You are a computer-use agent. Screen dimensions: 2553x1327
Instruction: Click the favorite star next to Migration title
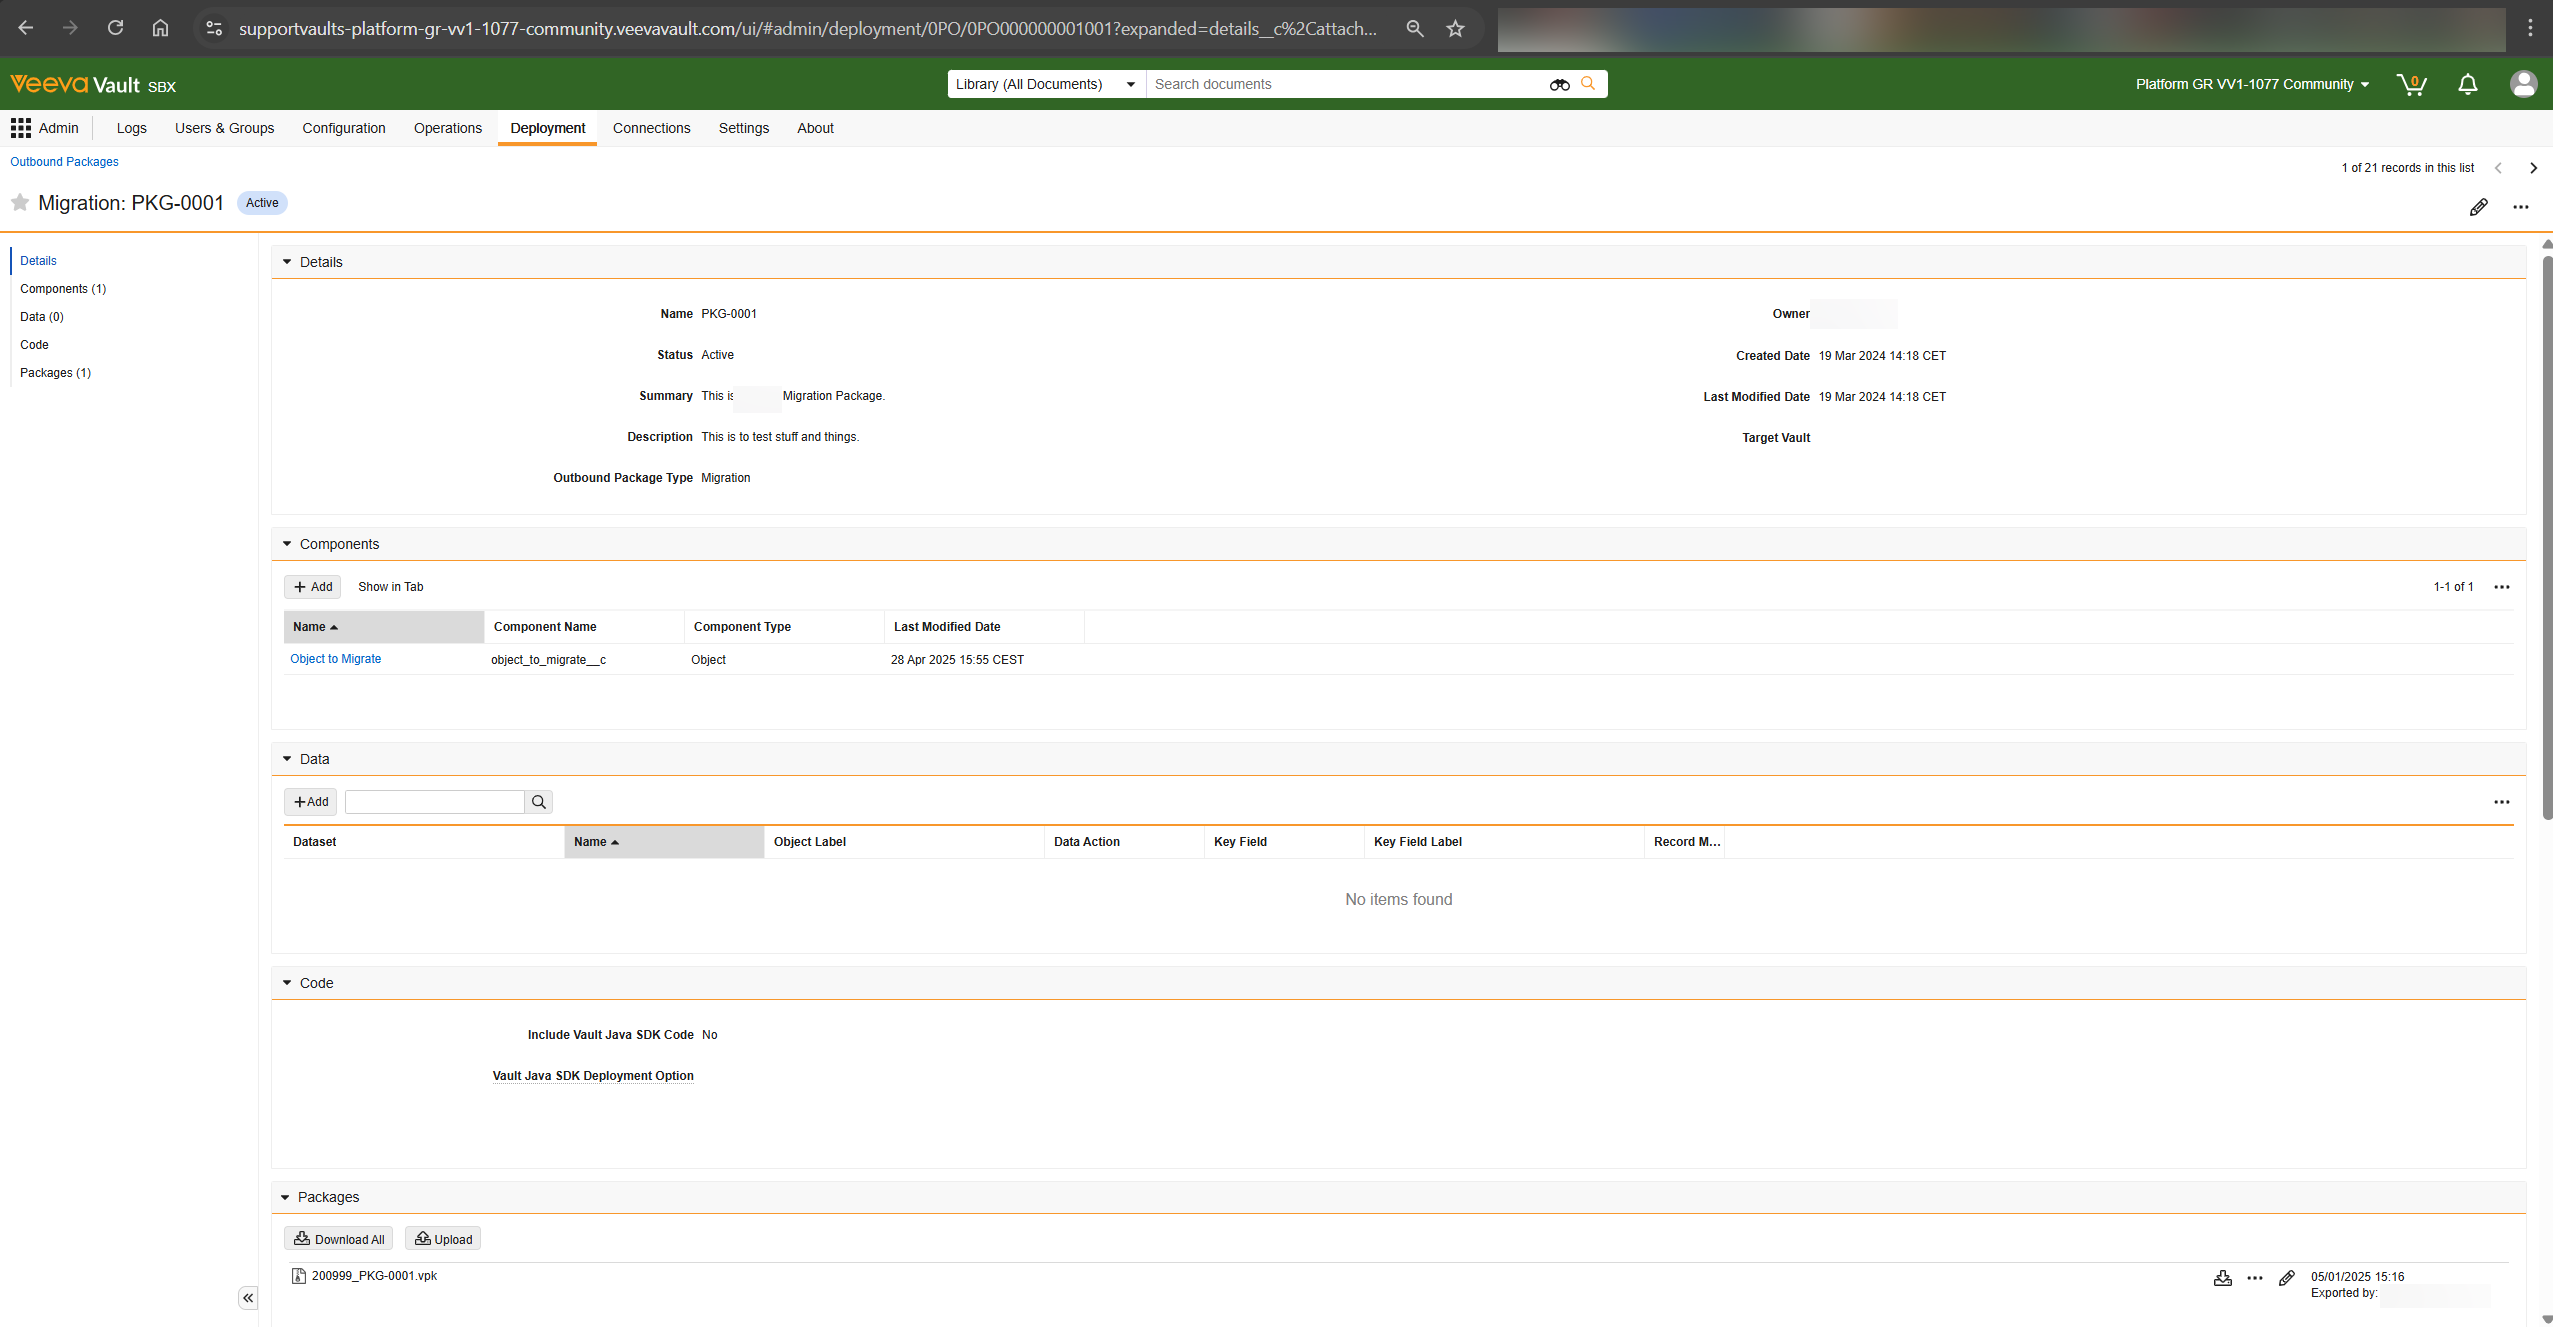(x=19, y=203)
